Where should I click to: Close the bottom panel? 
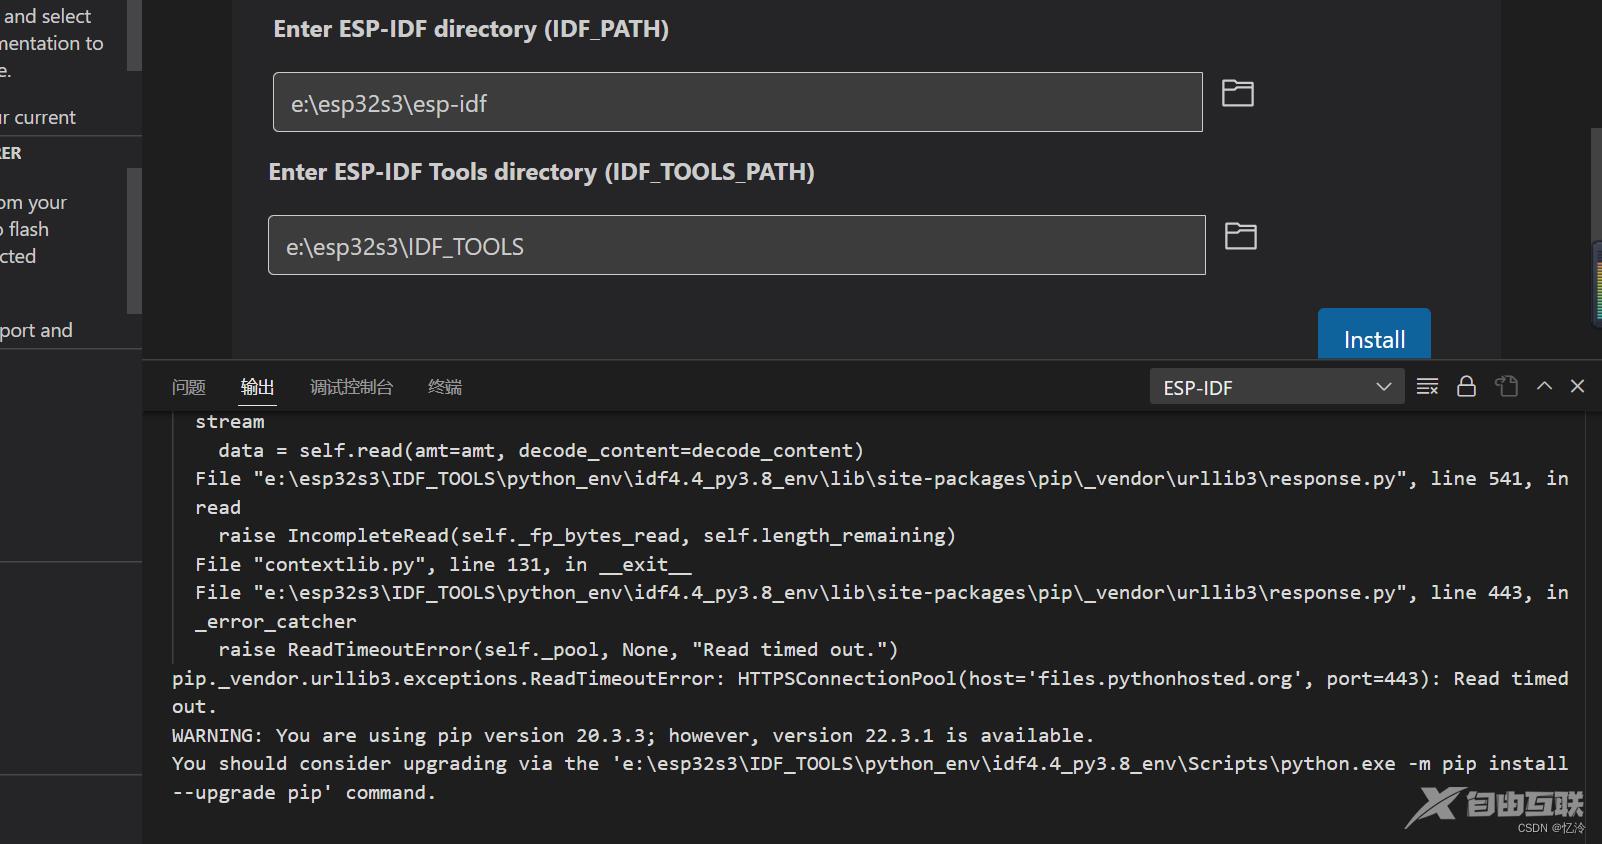pos(1577,386)
